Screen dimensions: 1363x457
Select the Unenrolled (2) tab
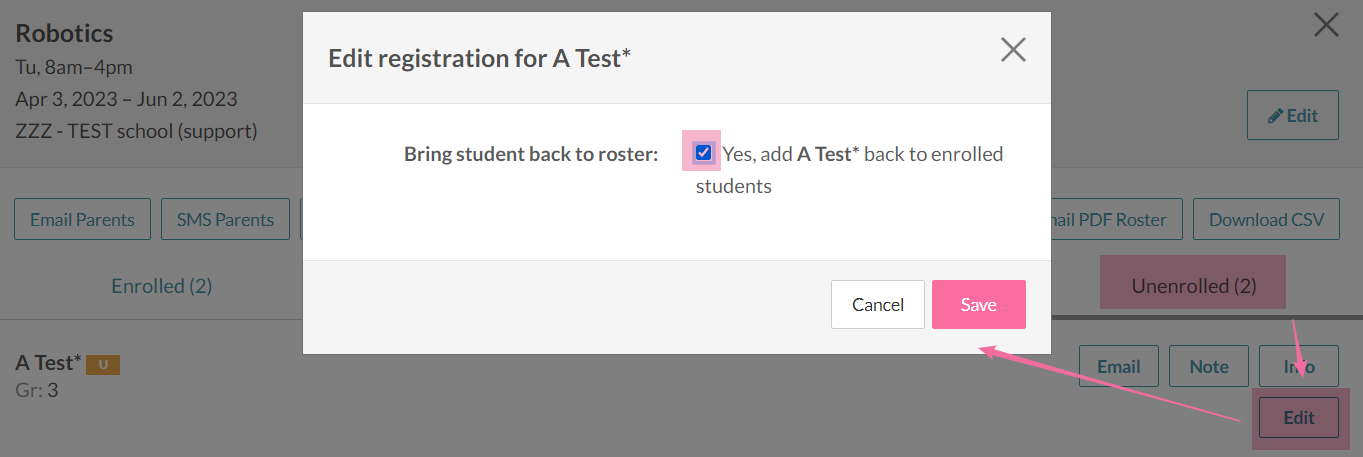[1193, 286]
